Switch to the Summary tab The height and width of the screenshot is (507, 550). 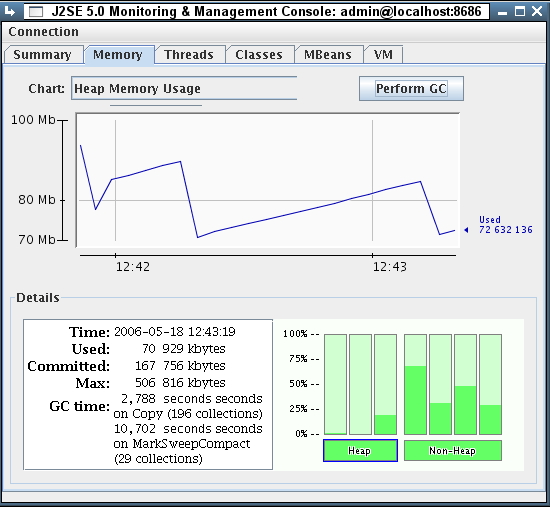pos(43,55)
